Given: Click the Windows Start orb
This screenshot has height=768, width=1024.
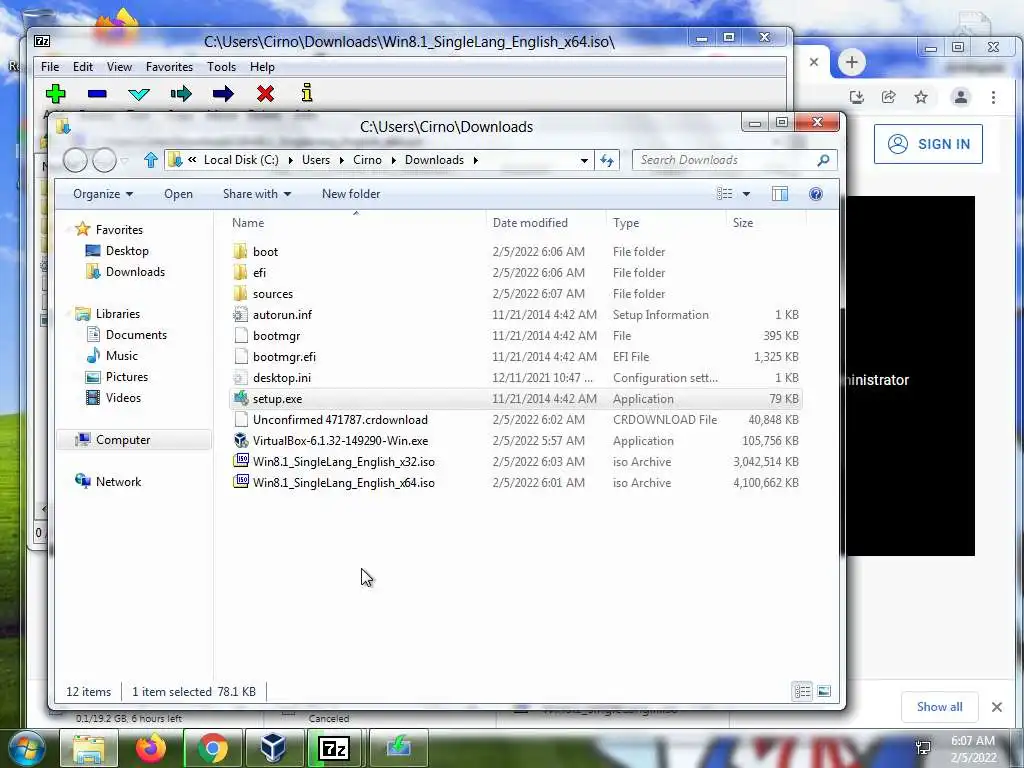Looking at the screenshot, I should pyautogui.click(x=27, y=749).
